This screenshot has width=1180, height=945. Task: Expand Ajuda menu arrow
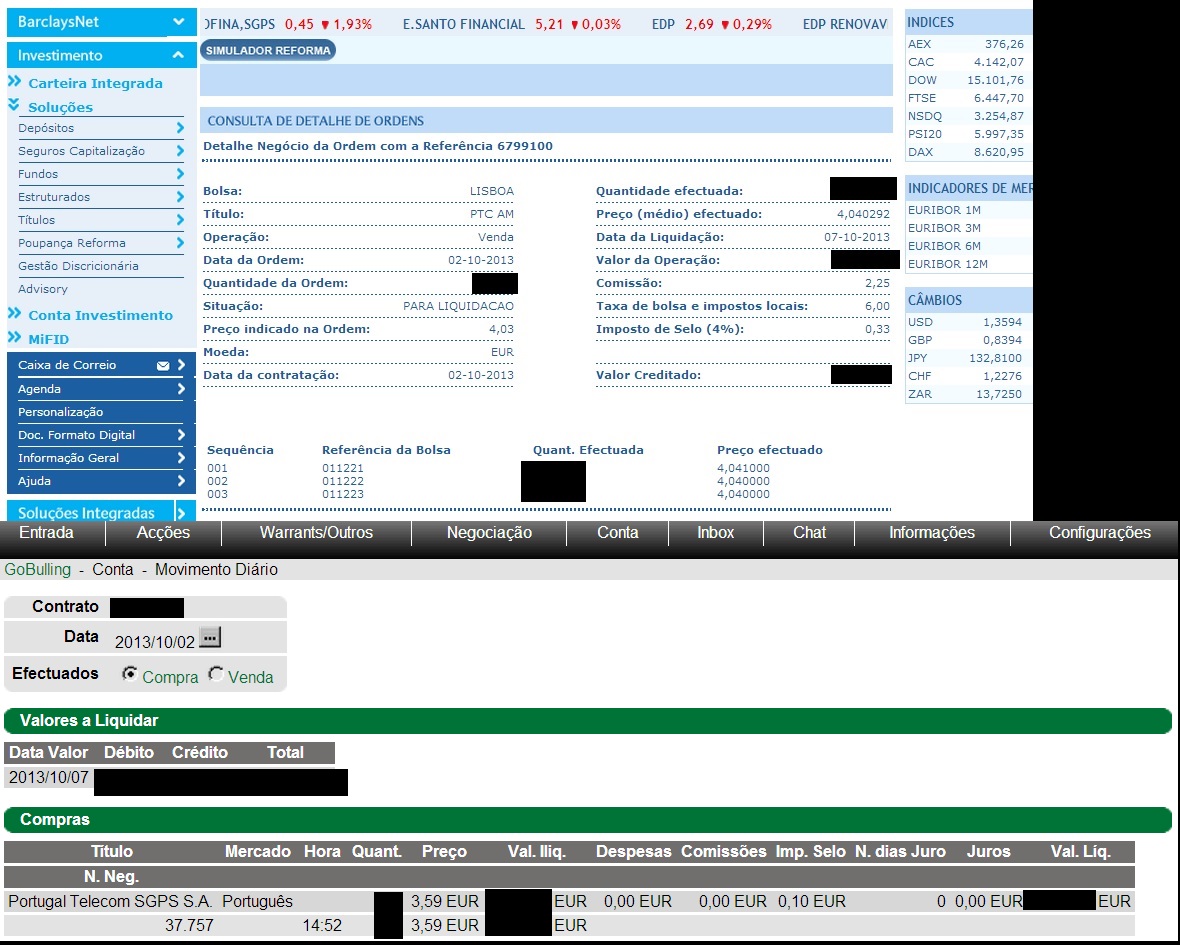click(181, 481)
